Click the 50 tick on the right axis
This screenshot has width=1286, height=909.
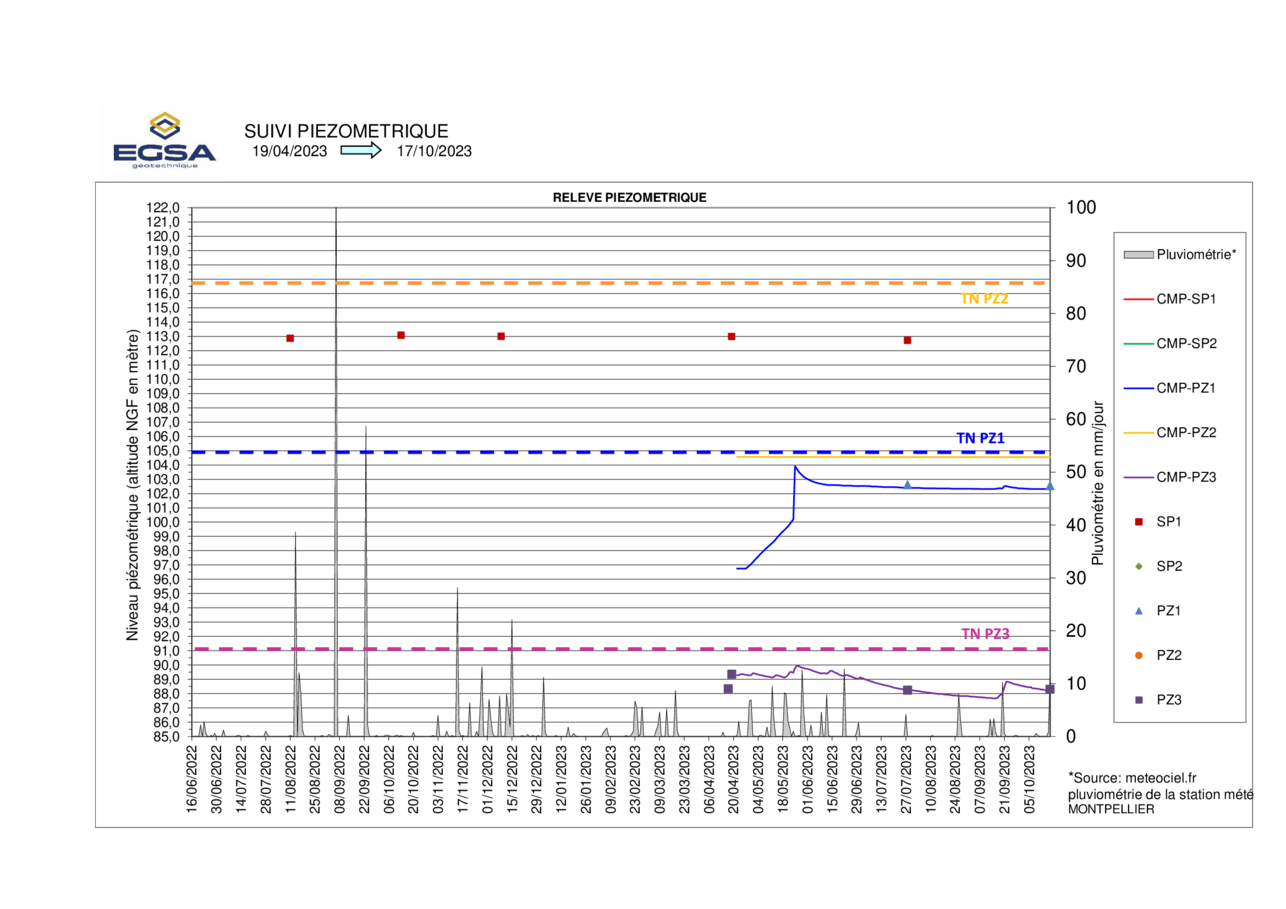pos(1075,472)
